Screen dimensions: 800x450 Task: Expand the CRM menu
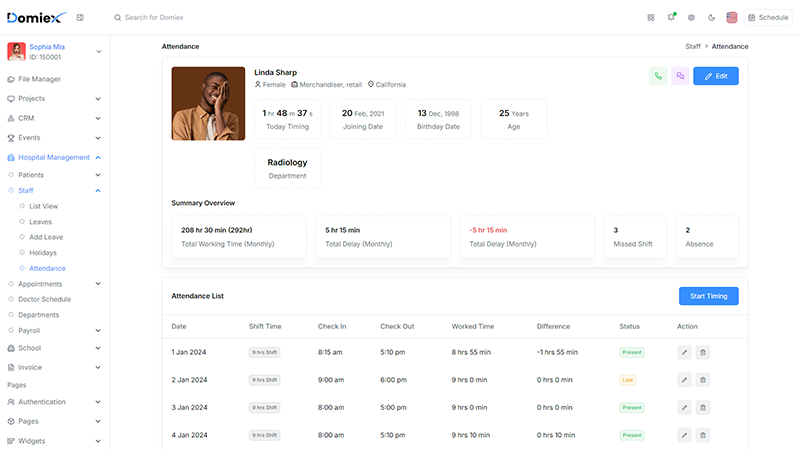click(x=54, y=118)
